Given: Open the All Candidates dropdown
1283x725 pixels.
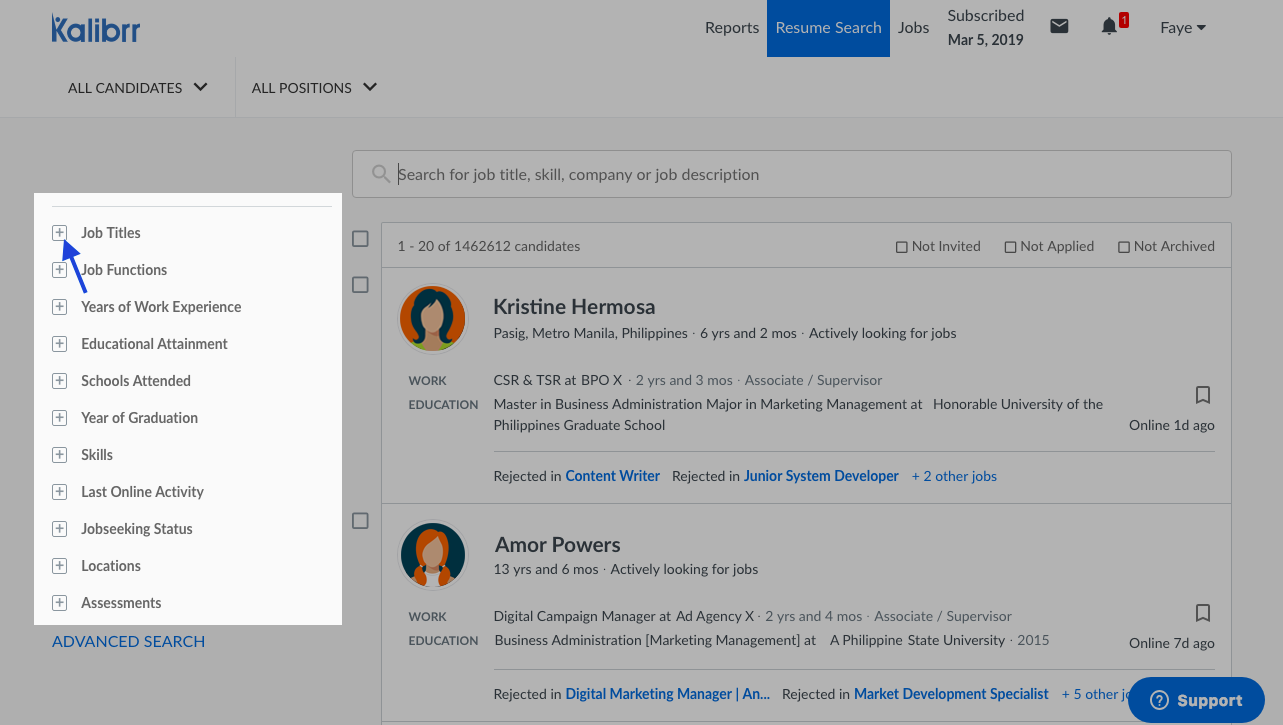Looking at the screenshot, I should [137, 88].
